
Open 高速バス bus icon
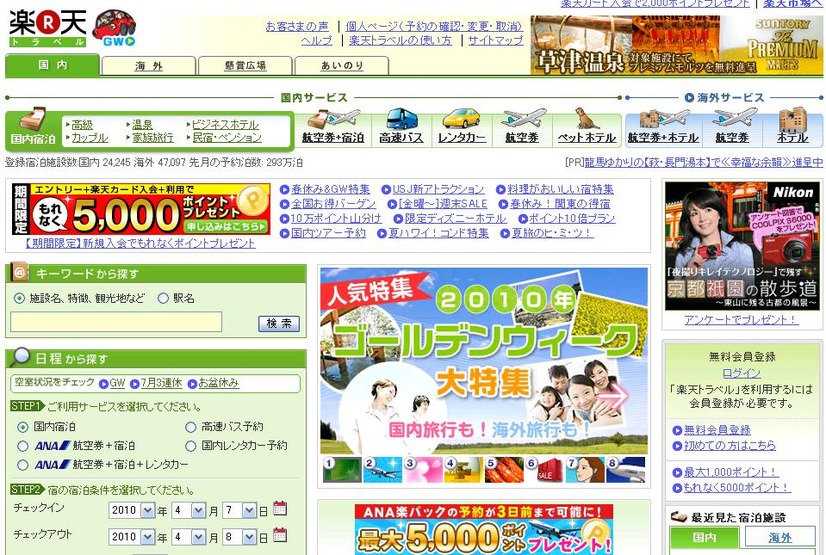401,126
